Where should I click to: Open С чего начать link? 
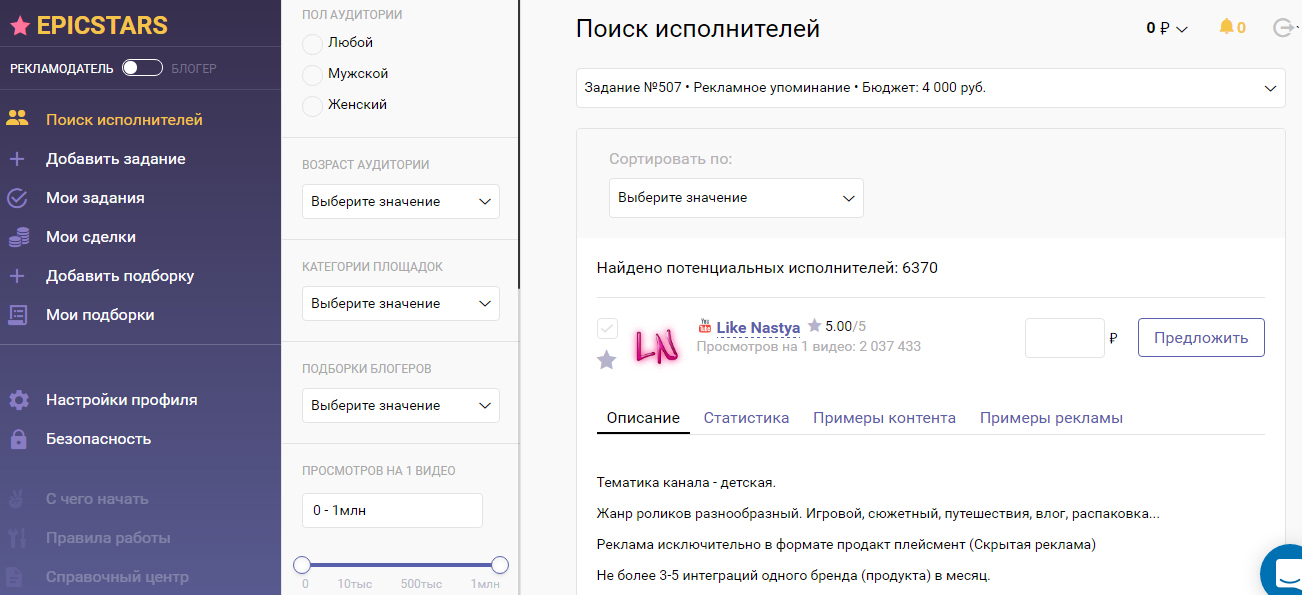tap(97, 499)
